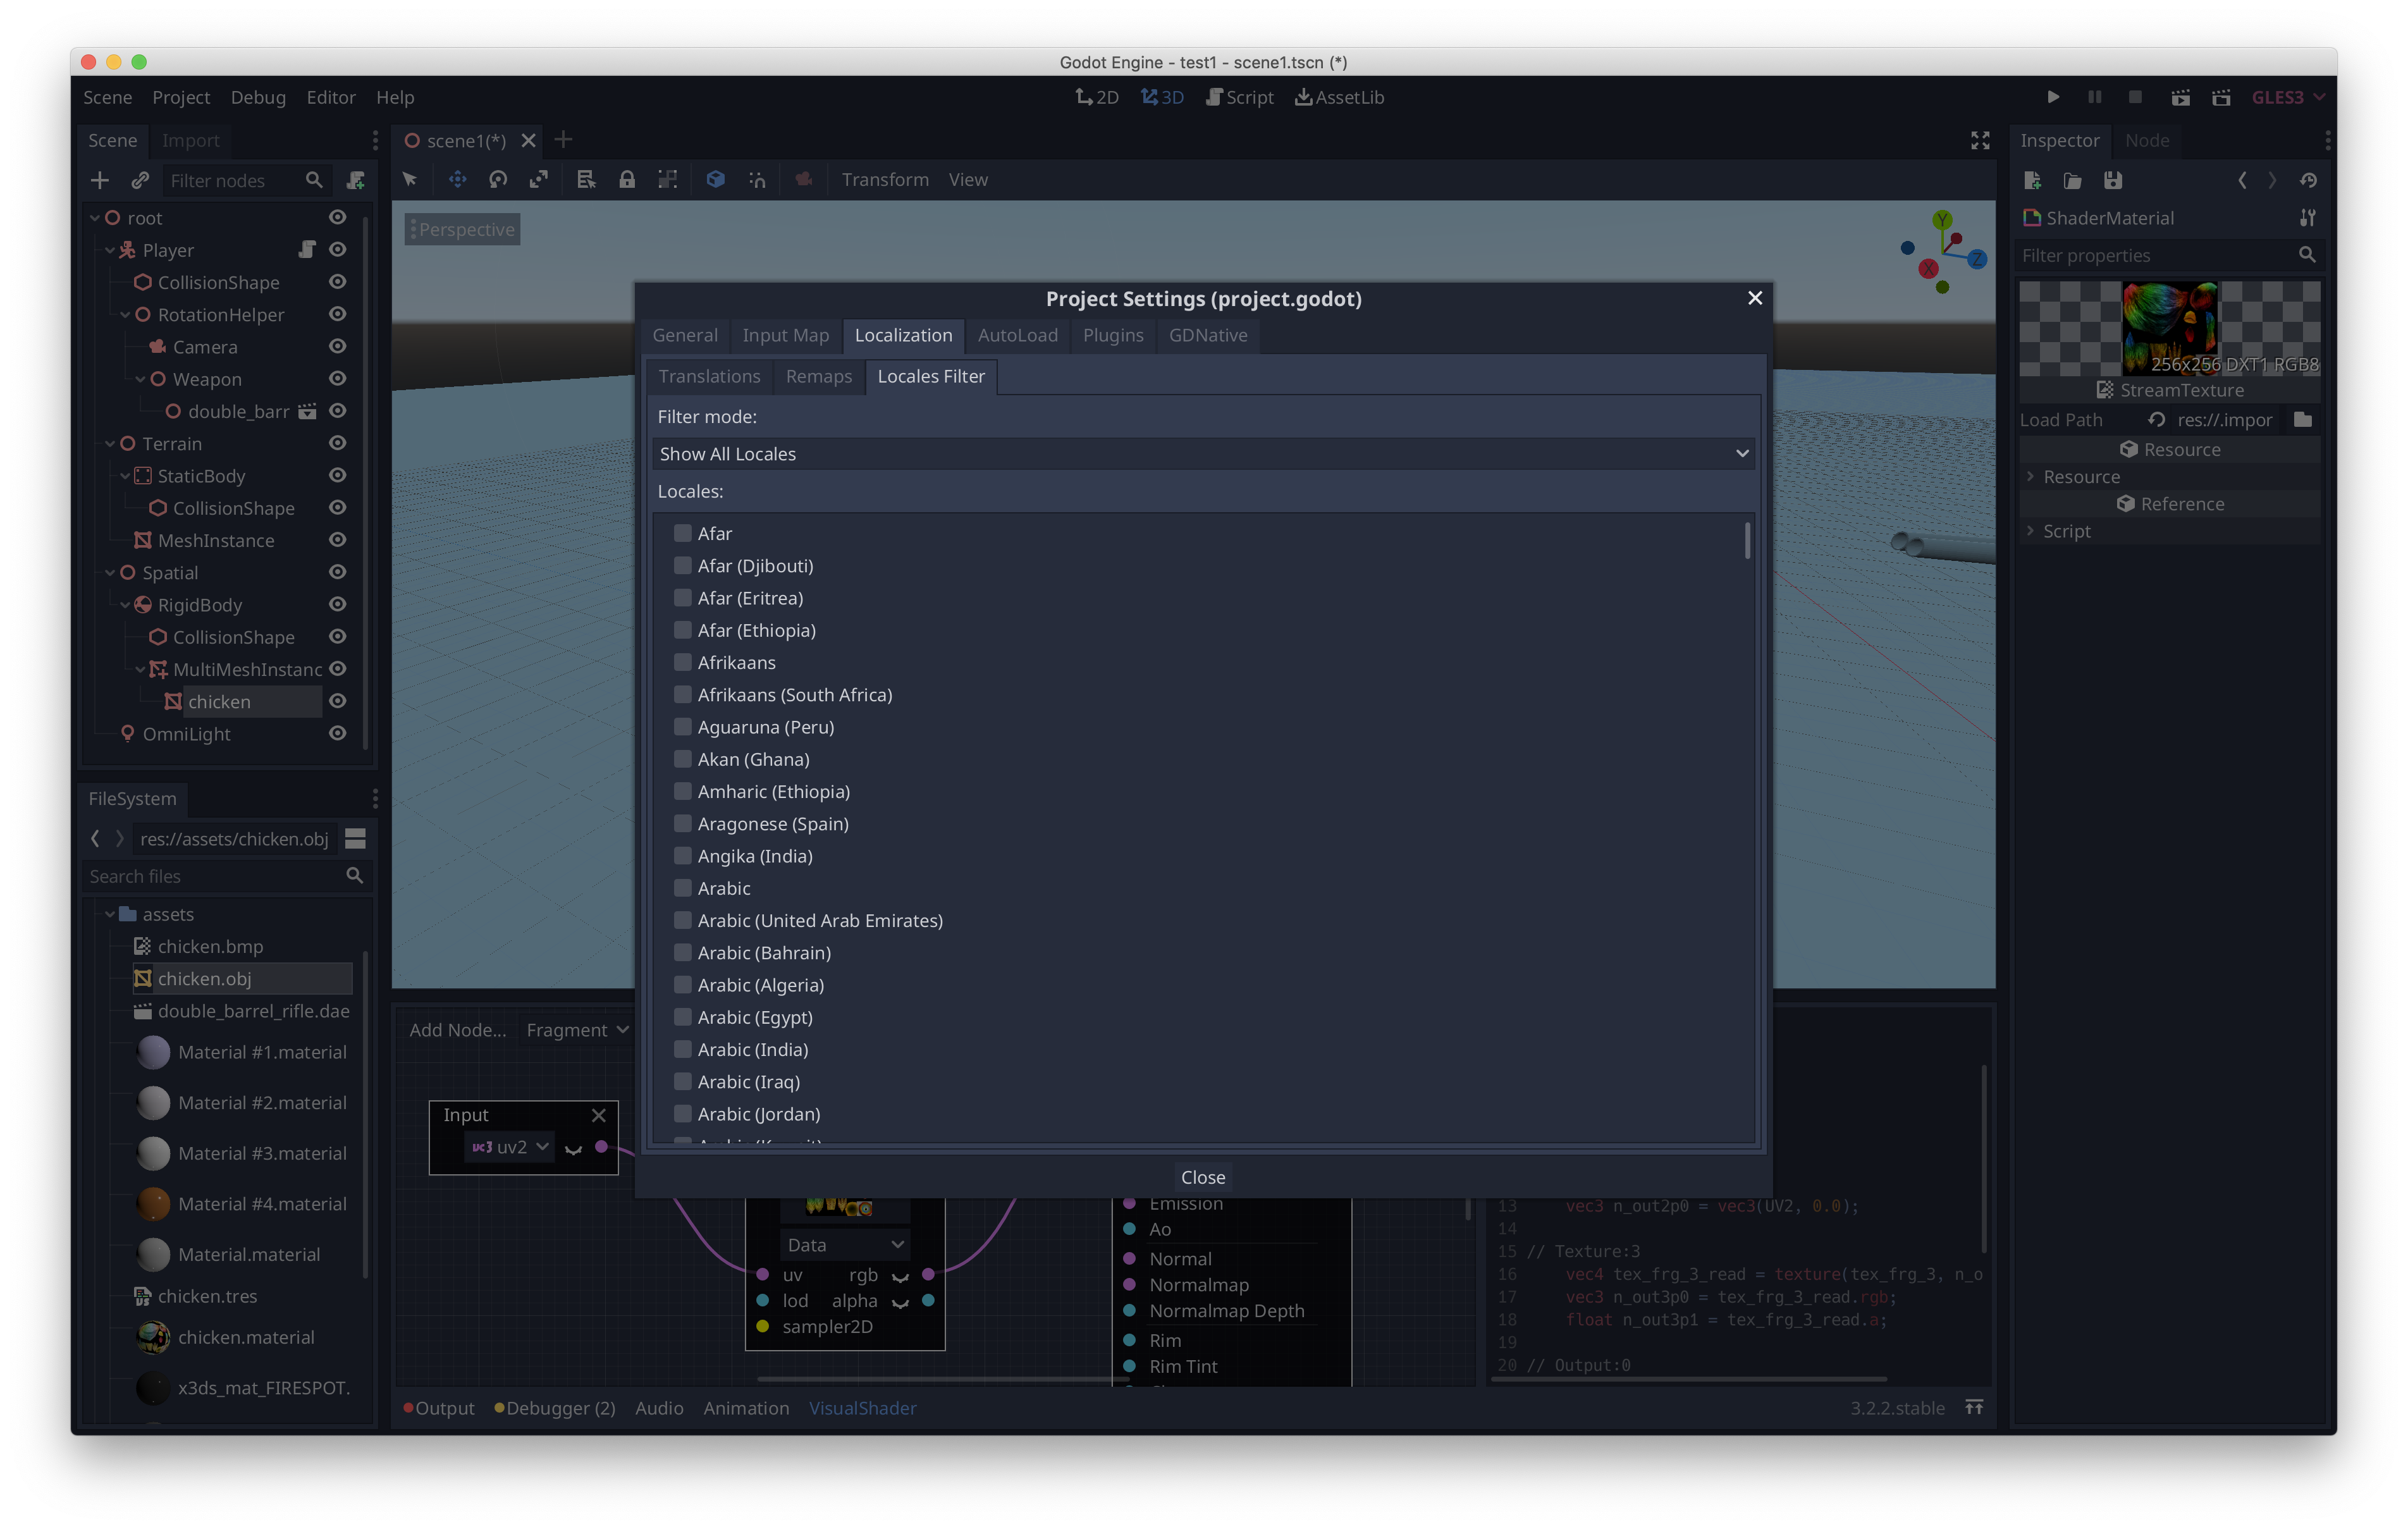2408x1529 pixels.
Task: Switch to the Input Map tab
Action: [x=785, y=335]
